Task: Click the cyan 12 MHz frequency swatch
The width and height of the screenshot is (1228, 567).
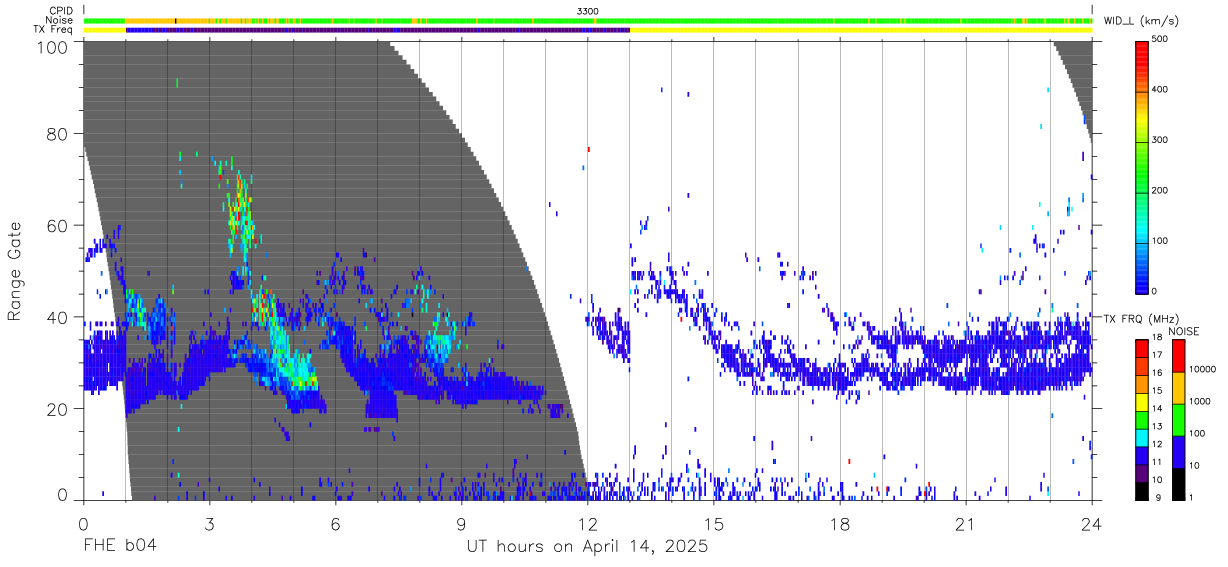Action: point(1141,437)
